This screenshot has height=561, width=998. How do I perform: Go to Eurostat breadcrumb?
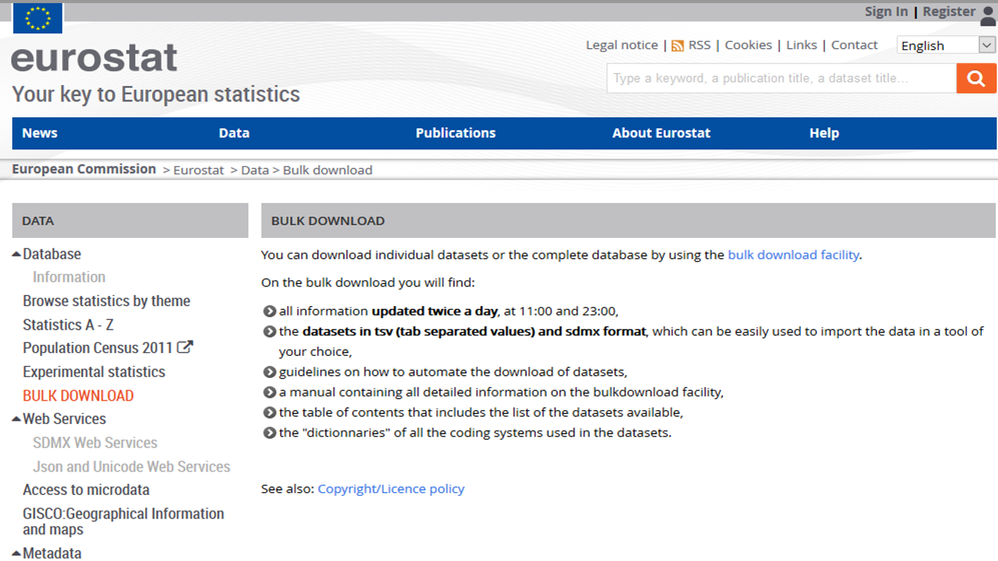pos(199,170)
